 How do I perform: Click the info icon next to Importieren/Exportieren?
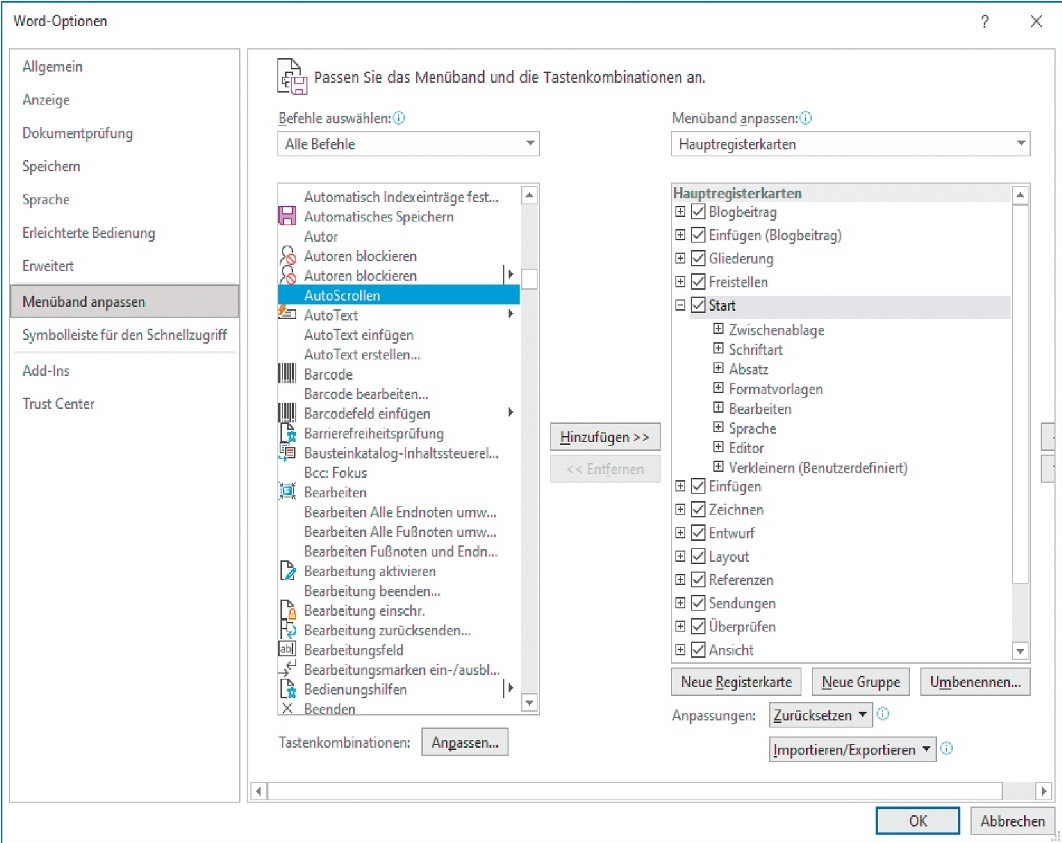(x=947, y=748)
